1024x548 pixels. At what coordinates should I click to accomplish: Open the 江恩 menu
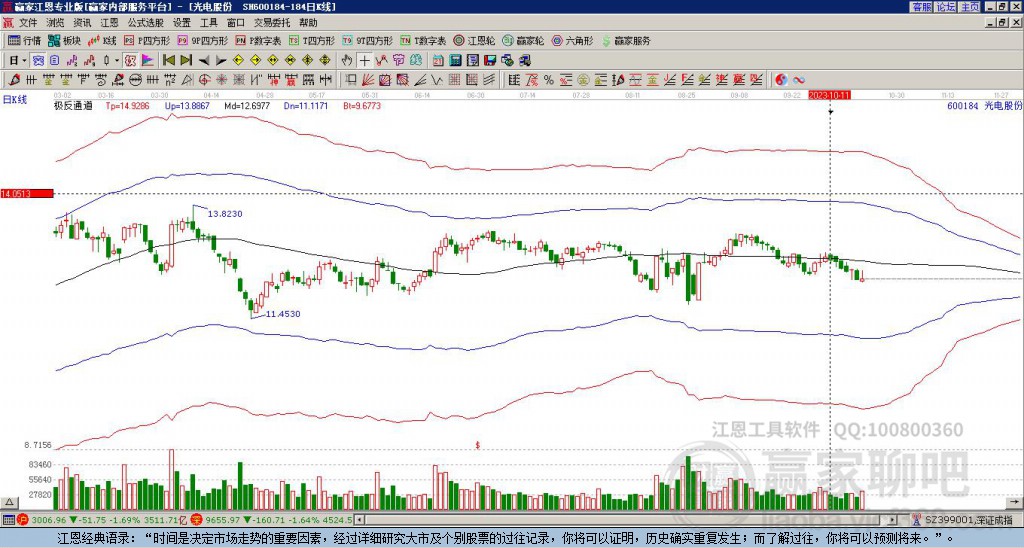110,23
